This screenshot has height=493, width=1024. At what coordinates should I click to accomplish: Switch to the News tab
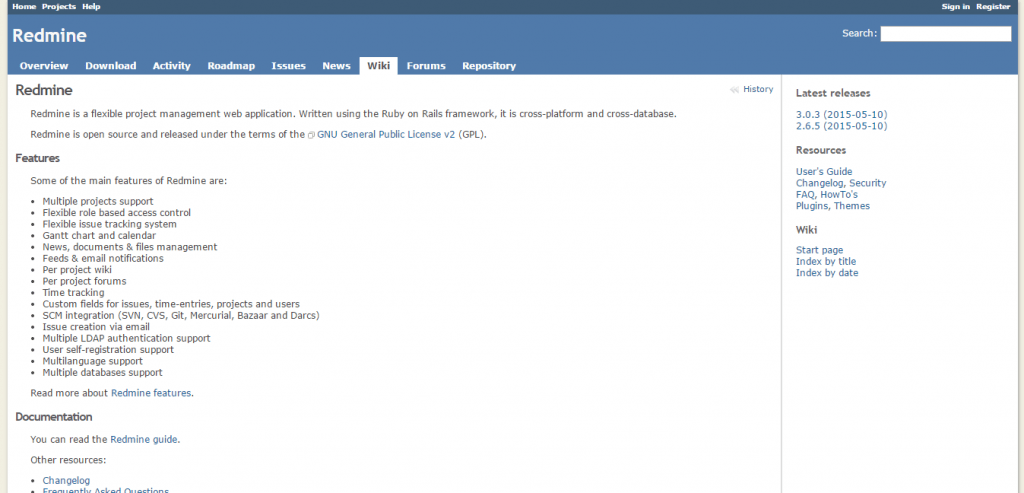(336, 66)
